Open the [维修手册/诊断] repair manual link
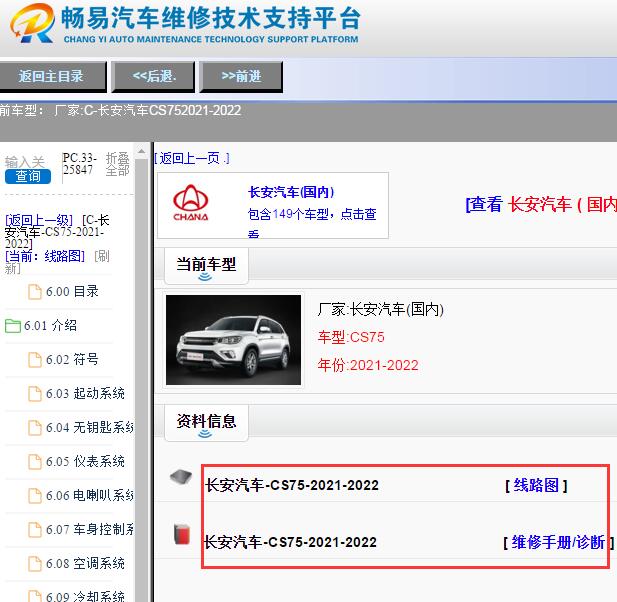 tap(558, 543)
